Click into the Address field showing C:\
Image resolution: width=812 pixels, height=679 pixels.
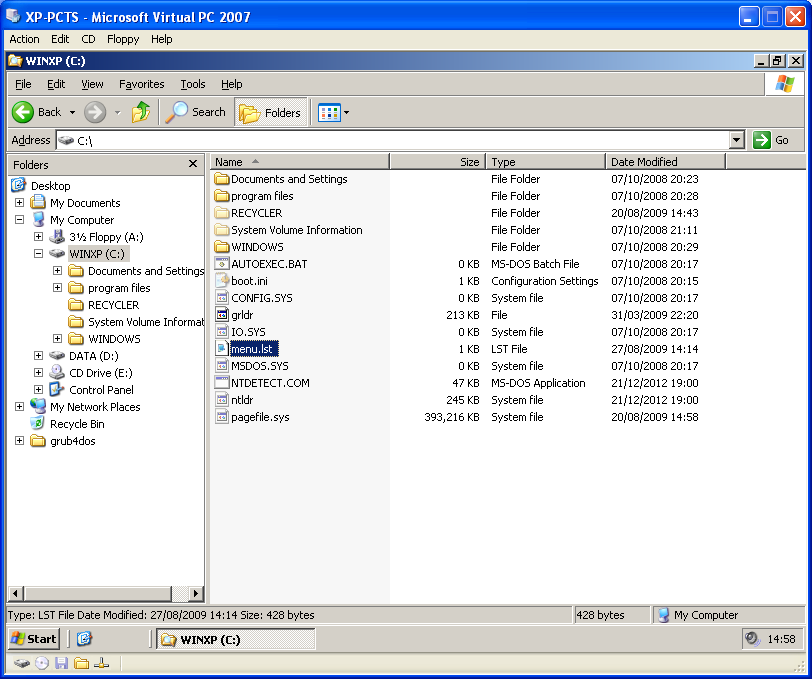point(393,140)
